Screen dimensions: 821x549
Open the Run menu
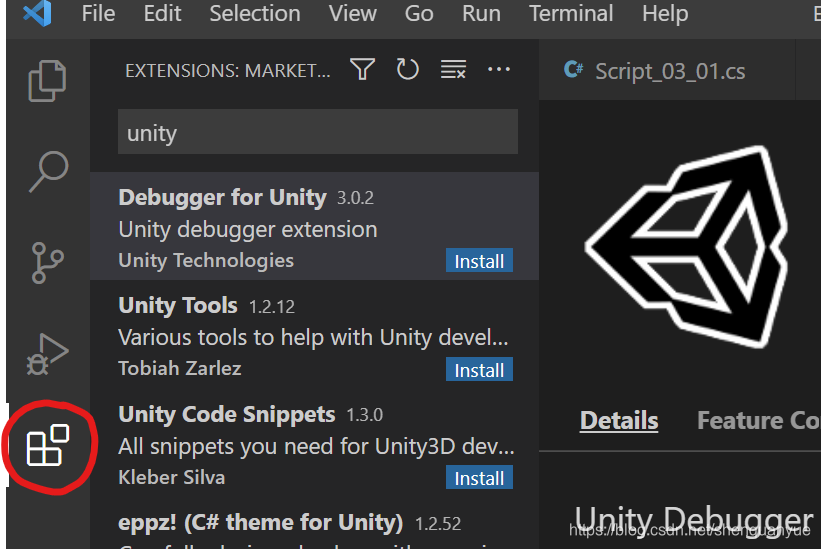pyautogui.click(x=481, y=13)
